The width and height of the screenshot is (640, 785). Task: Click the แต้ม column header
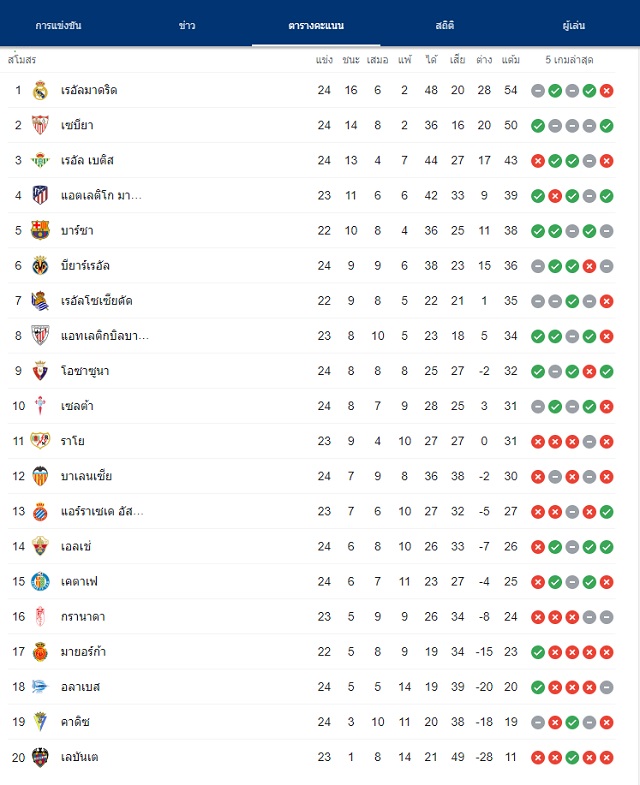coord(511,60)
